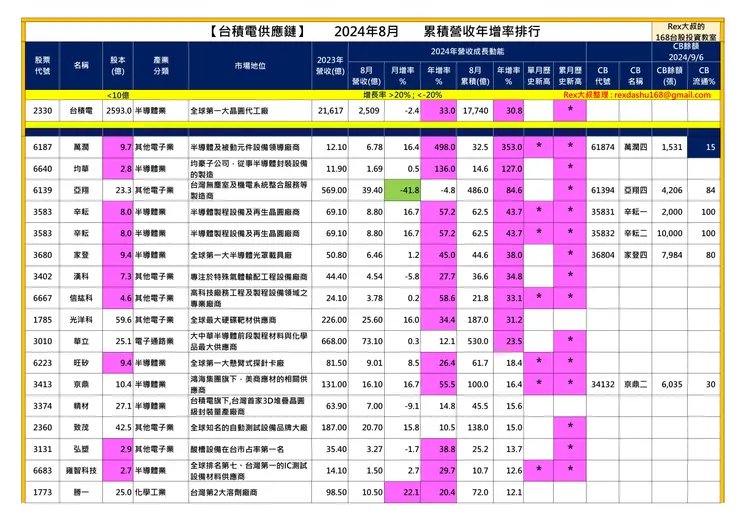Viewport: 740px width, 523px height.
Task: Click the star in the 6640 row
Action: click(570, 167)
